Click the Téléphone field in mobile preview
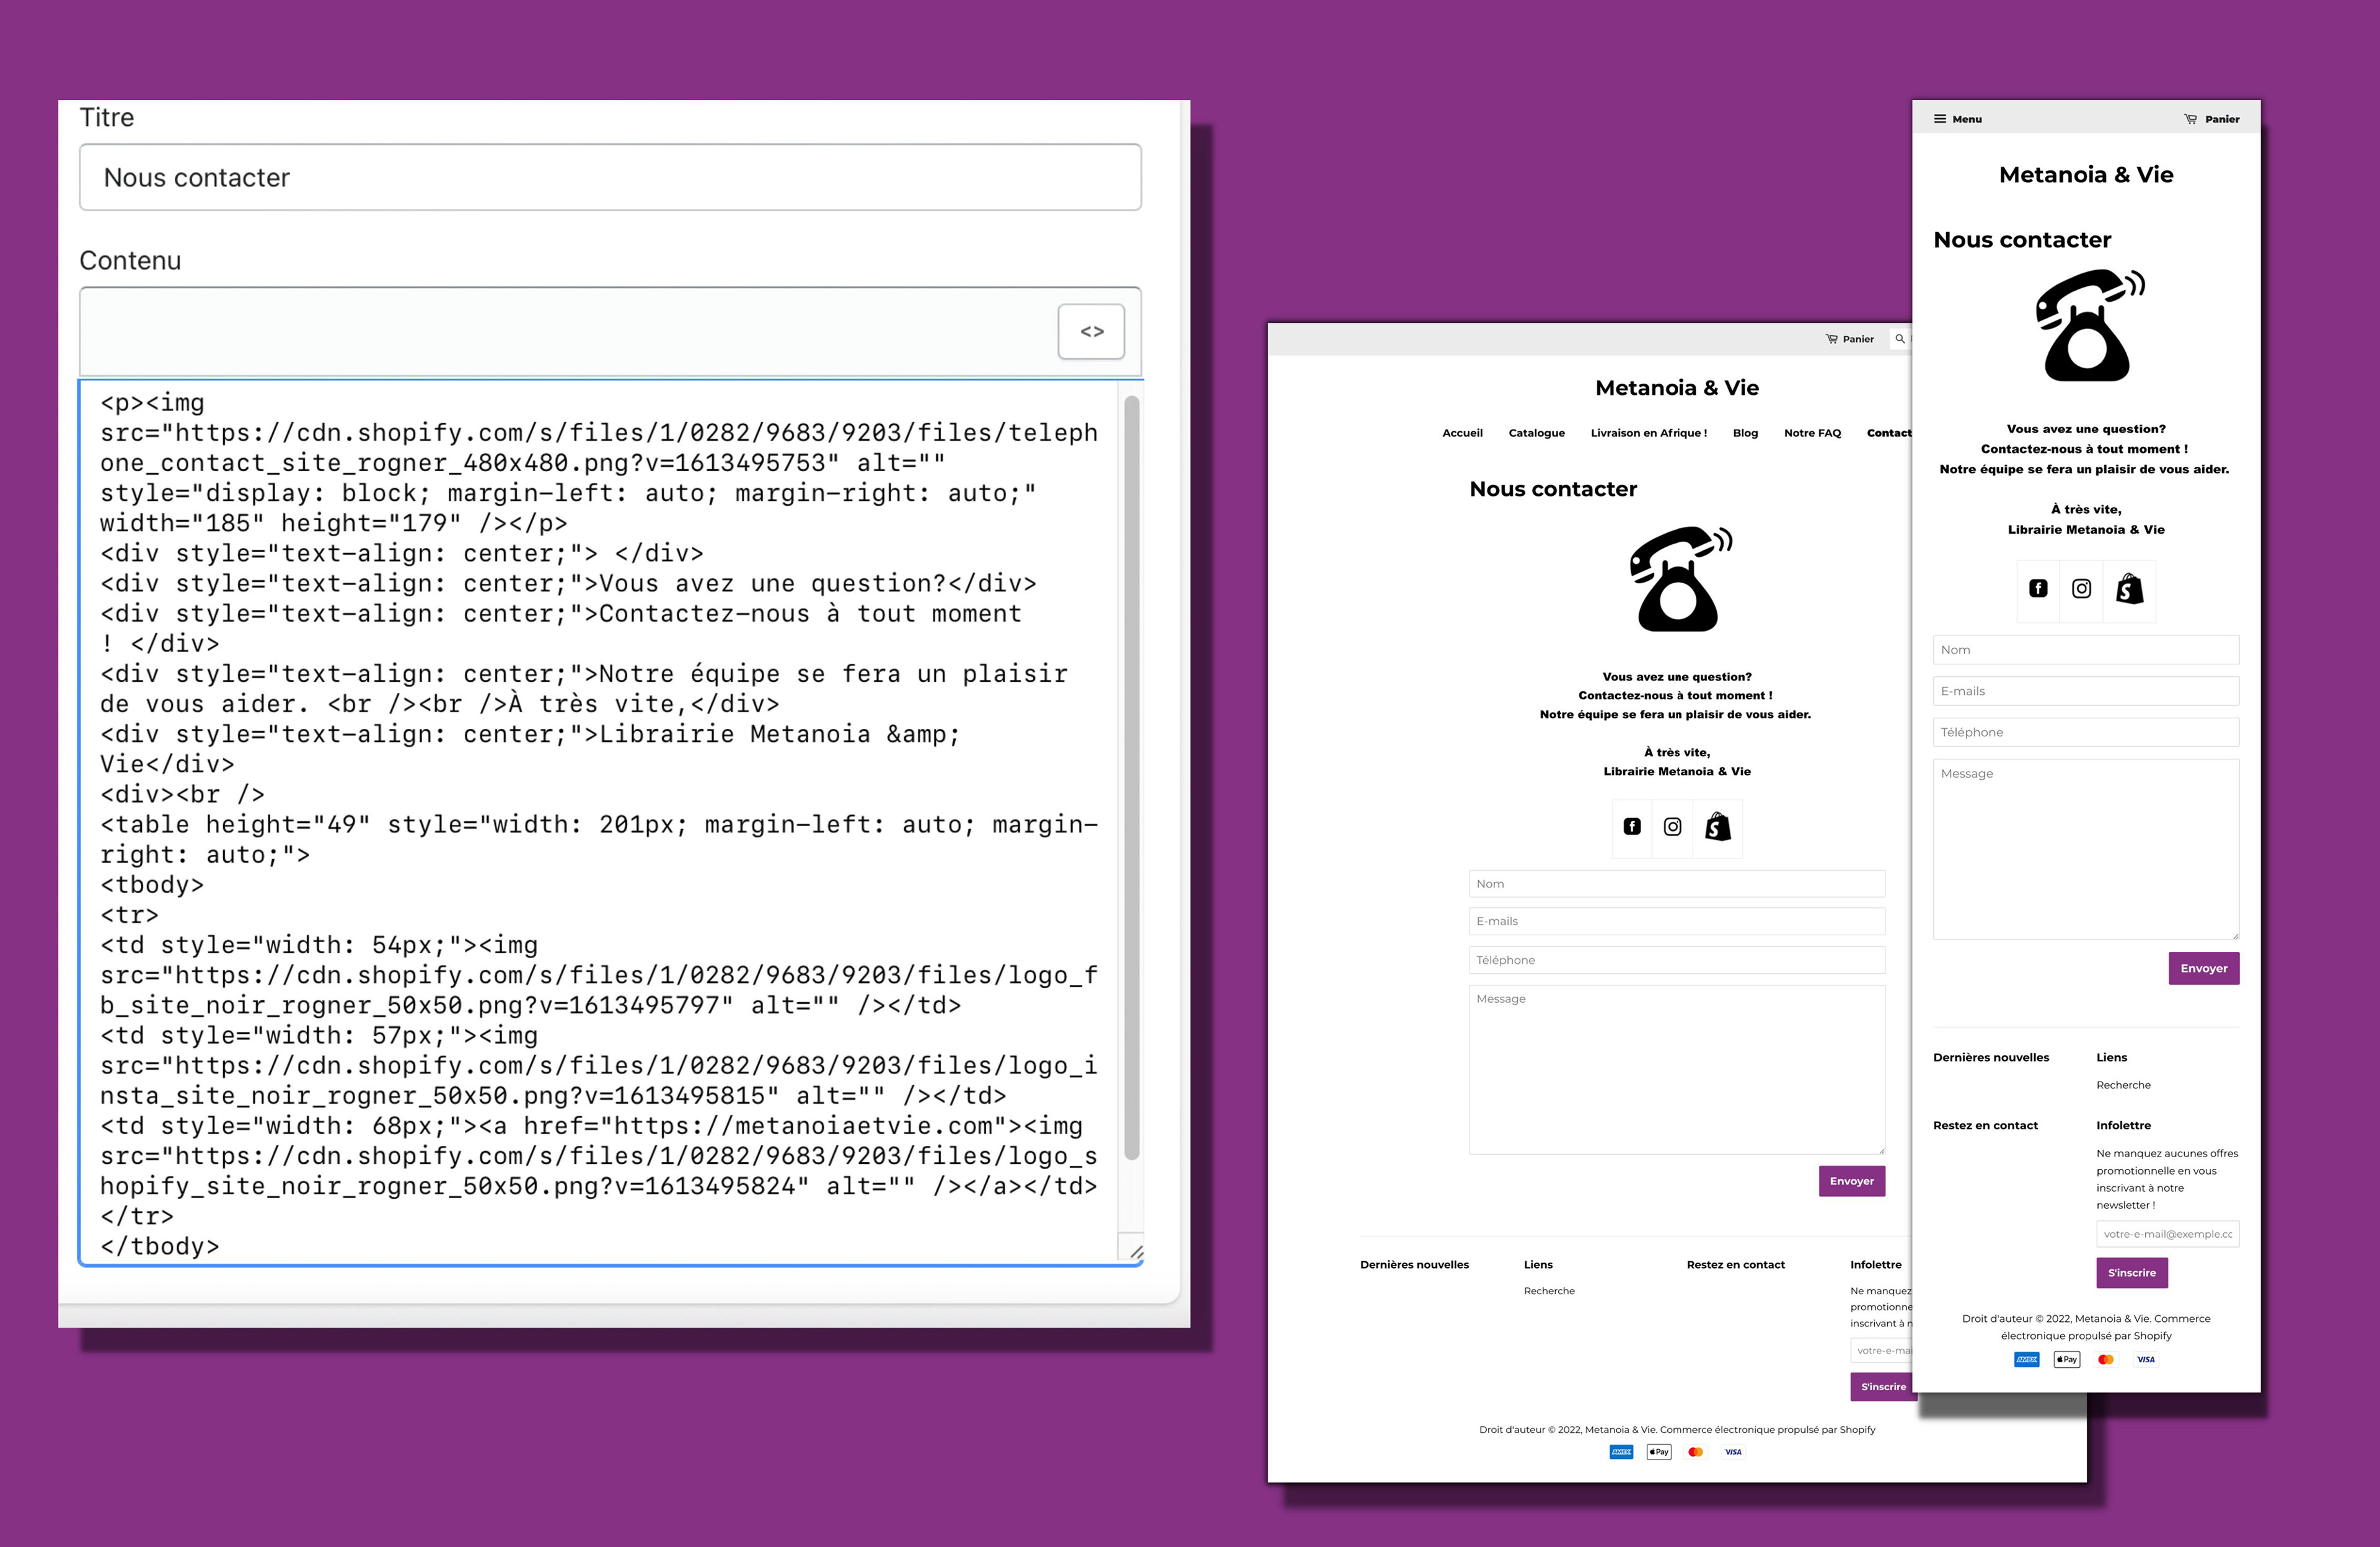2380x1547 pixels. tap(2086, 732)
